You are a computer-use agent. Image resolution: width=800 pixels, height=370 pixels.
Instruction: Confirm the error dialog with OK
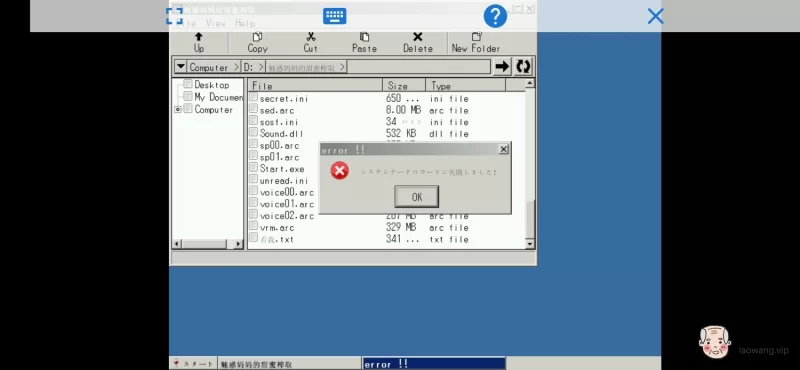pyautogui.click(x=416, y=196)
